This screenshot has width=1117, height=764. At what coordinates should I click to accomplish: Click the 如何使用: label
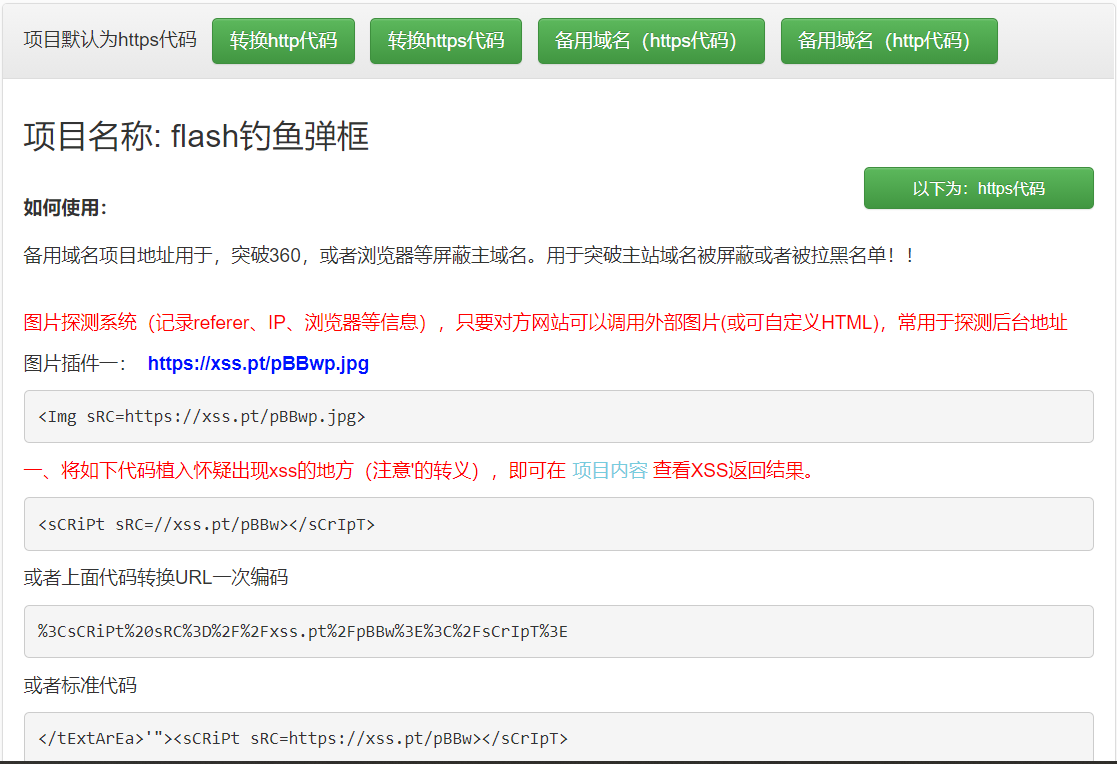[65, 207]
